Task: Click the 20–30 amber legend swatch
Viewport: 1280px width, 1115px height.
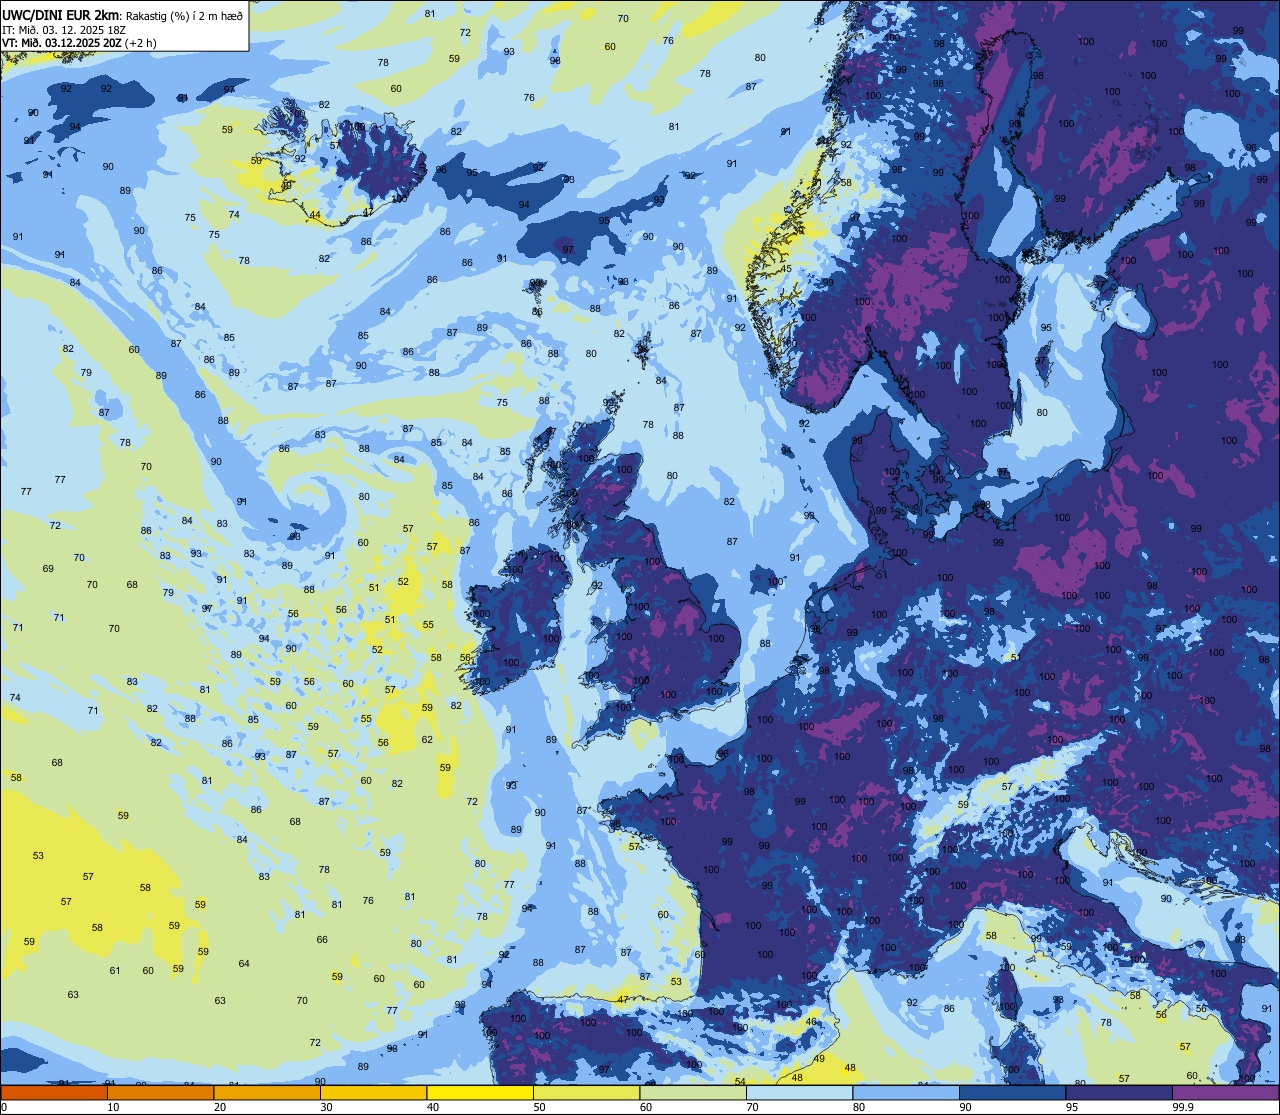Action: (267, 1092)
